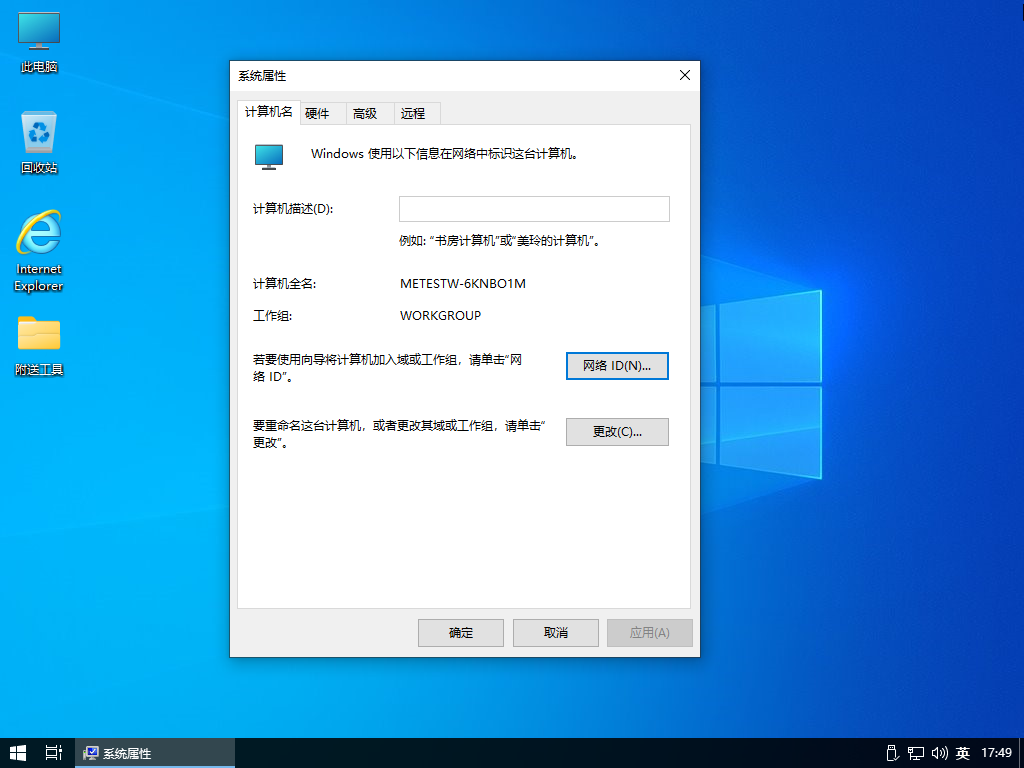The width and height of the screenshot is (1024, 768).
Task: Click the volume speaker tray icon
Action: (939, 753)
